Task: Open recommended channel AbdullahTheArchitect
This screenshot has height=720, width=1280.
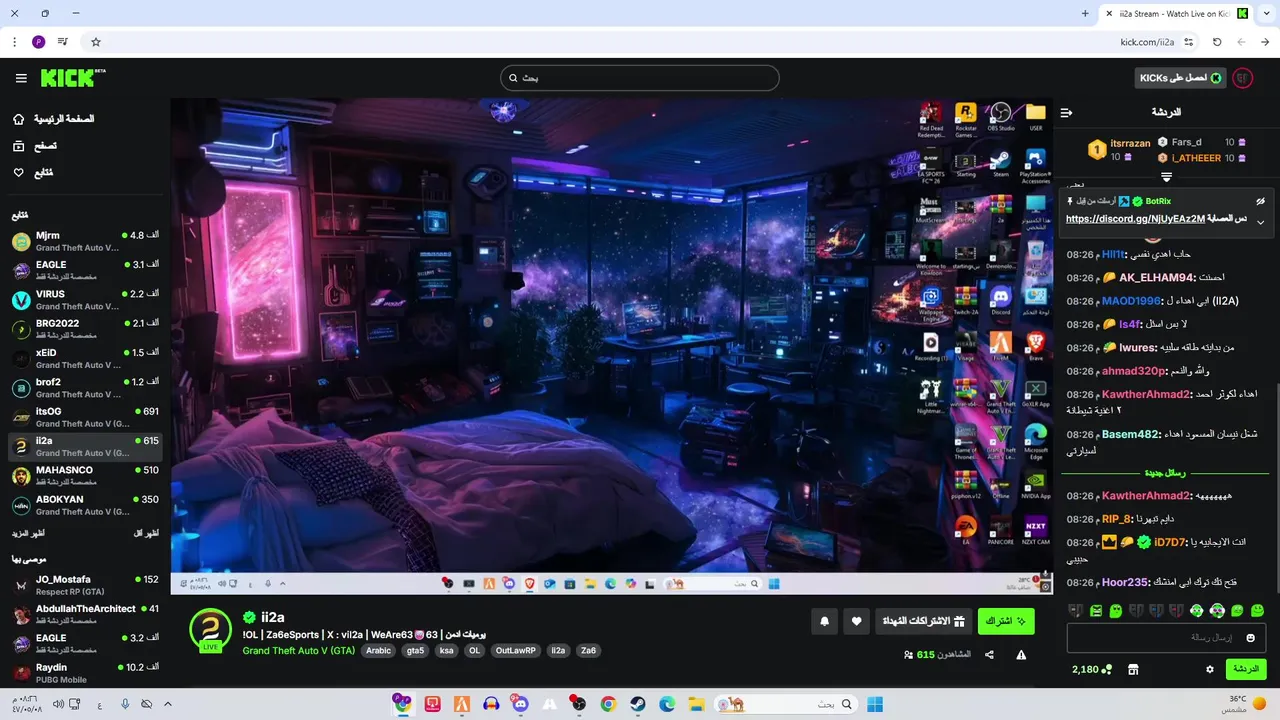Action: [x=85, y=614]
